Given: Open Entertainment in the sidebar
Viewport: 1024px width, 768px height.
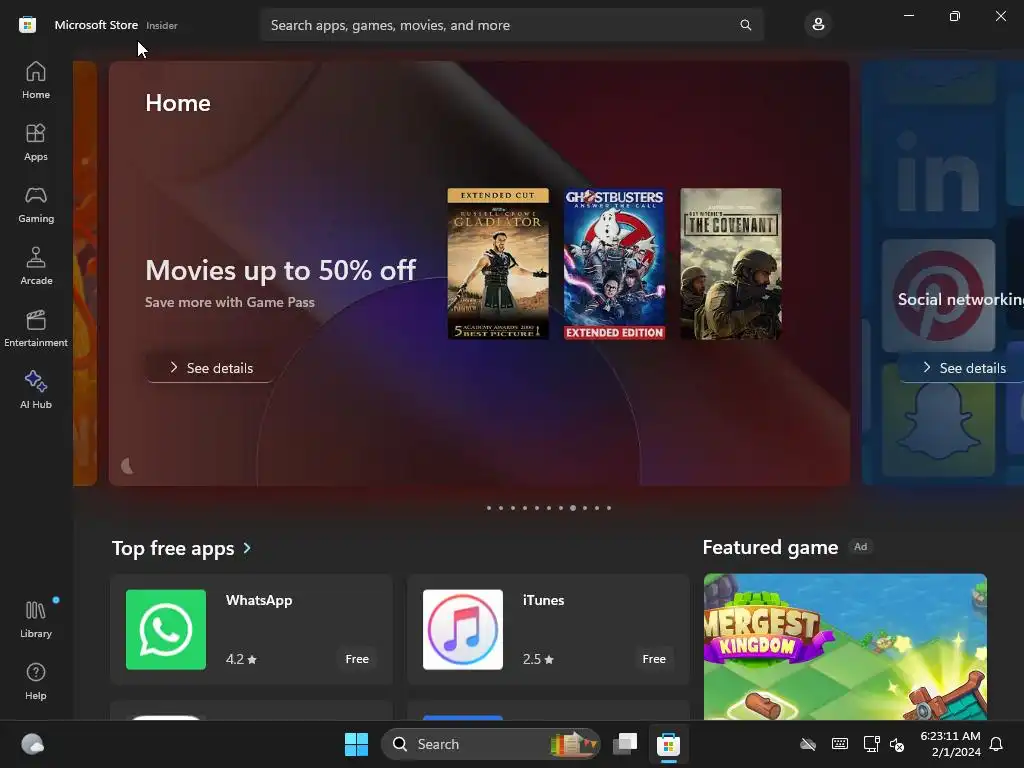Looking at the screenshot, I should (36, 328).
